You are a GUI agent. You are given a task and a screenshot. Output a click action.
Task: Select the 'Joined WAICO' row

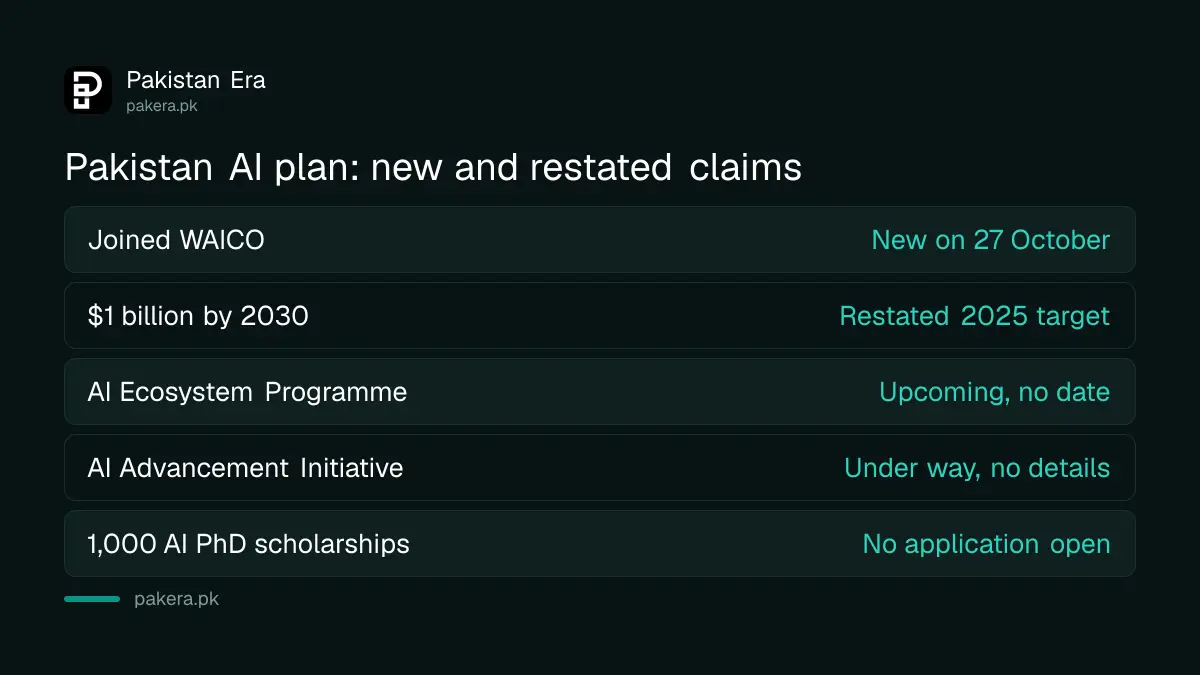[600, 240]
